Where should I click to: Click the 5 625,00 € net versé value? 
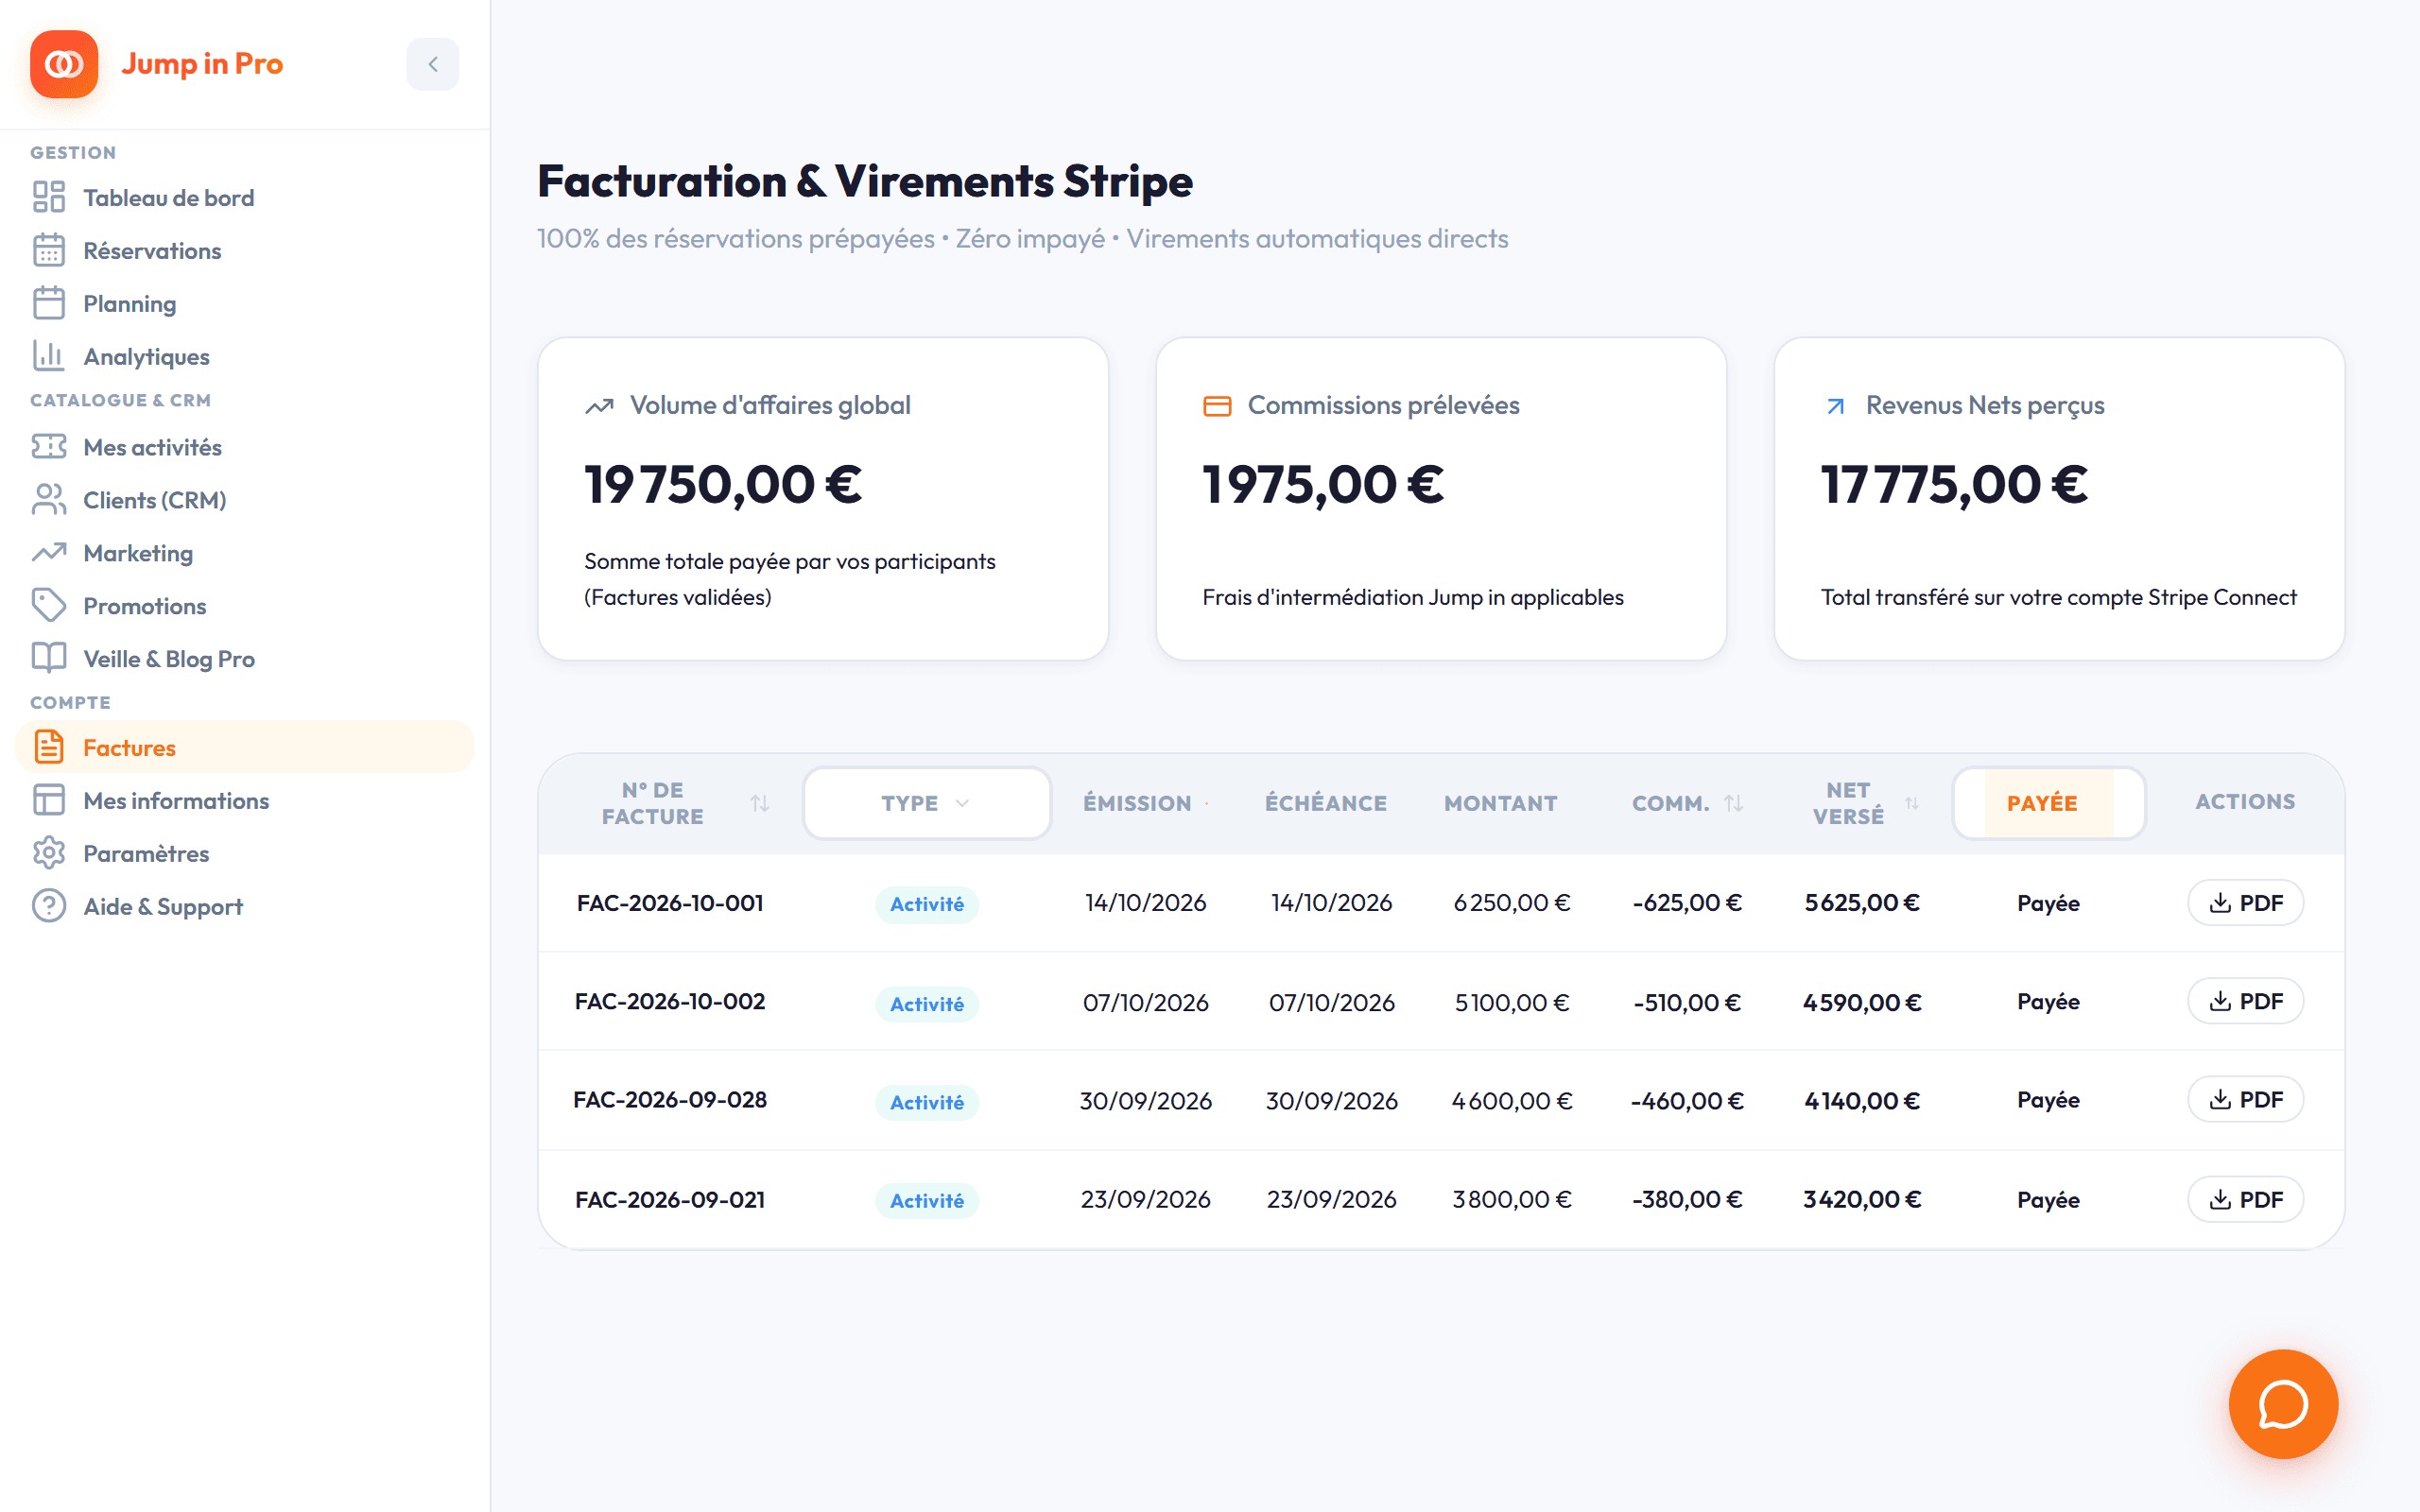click(1861, 903)
